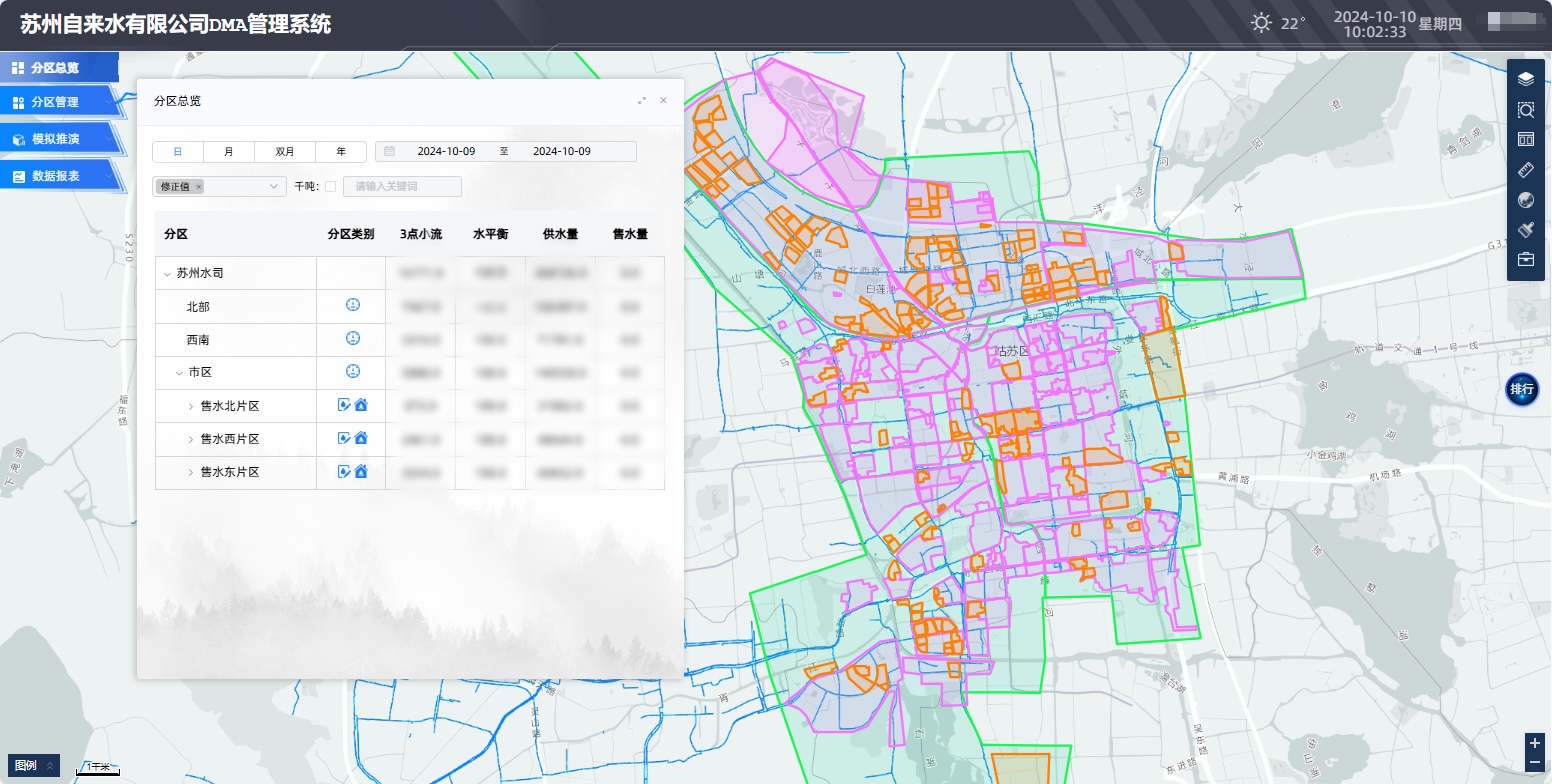Select the 双月 period option

tap(285, 152)
